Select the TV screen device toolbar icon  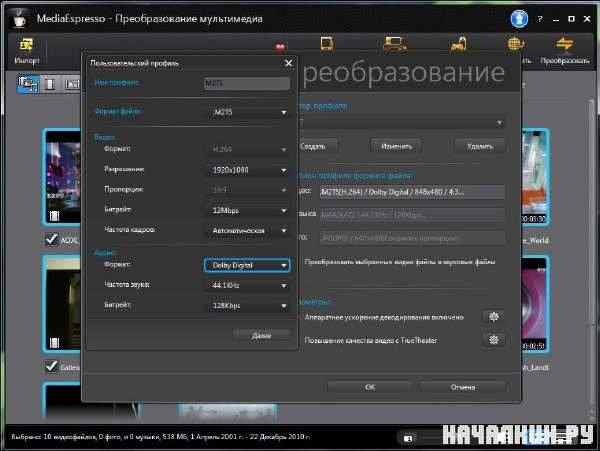click(x=327, y=44)
